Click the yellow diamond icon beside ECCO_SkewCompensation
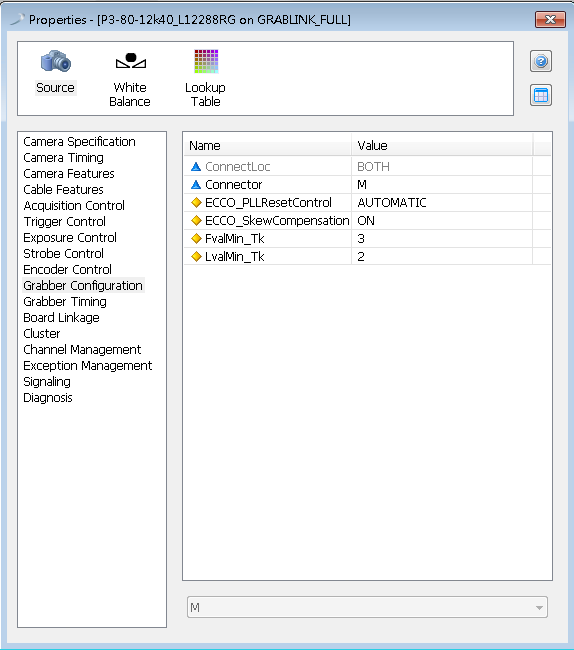Screen dimensions: 574x650 [x=196, y=221]
